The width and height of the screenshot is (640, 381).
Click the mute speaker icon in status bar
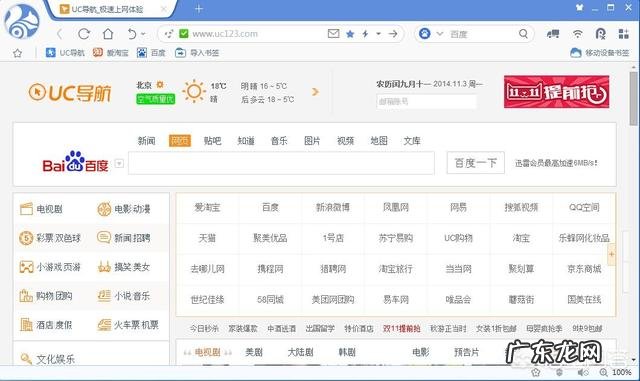point(582,372)
